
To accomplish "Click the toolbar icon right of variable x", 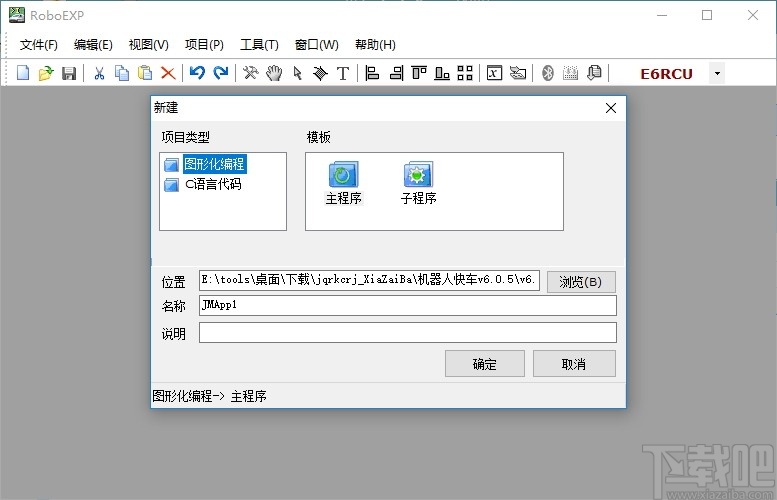I will pyautogui.click(x=518, y=73).
